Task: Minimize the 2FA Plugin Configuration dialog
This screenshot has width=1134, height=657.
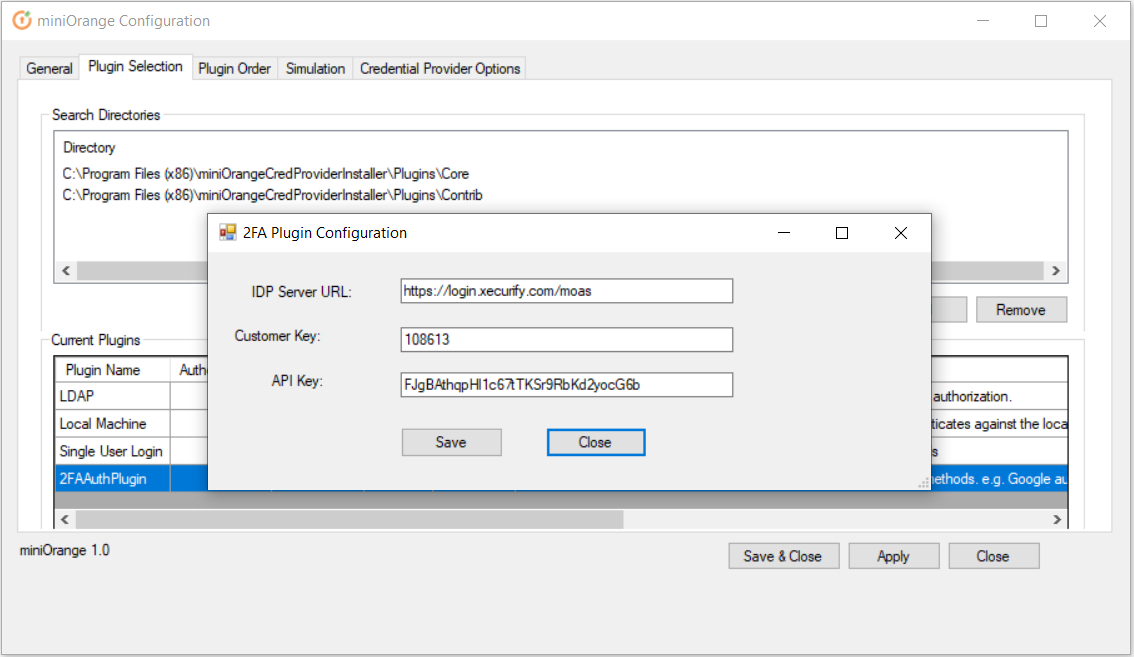Action: click(x=784, y=233)
